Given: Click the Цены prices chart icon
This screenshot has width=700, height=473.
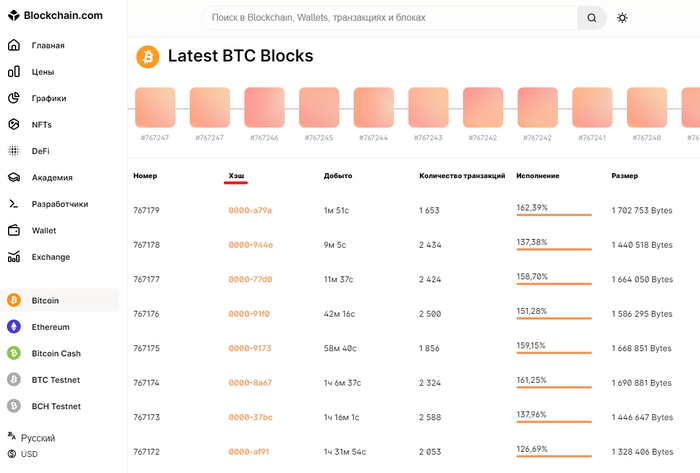Looking at the screenshot, I should click(14, 72).
